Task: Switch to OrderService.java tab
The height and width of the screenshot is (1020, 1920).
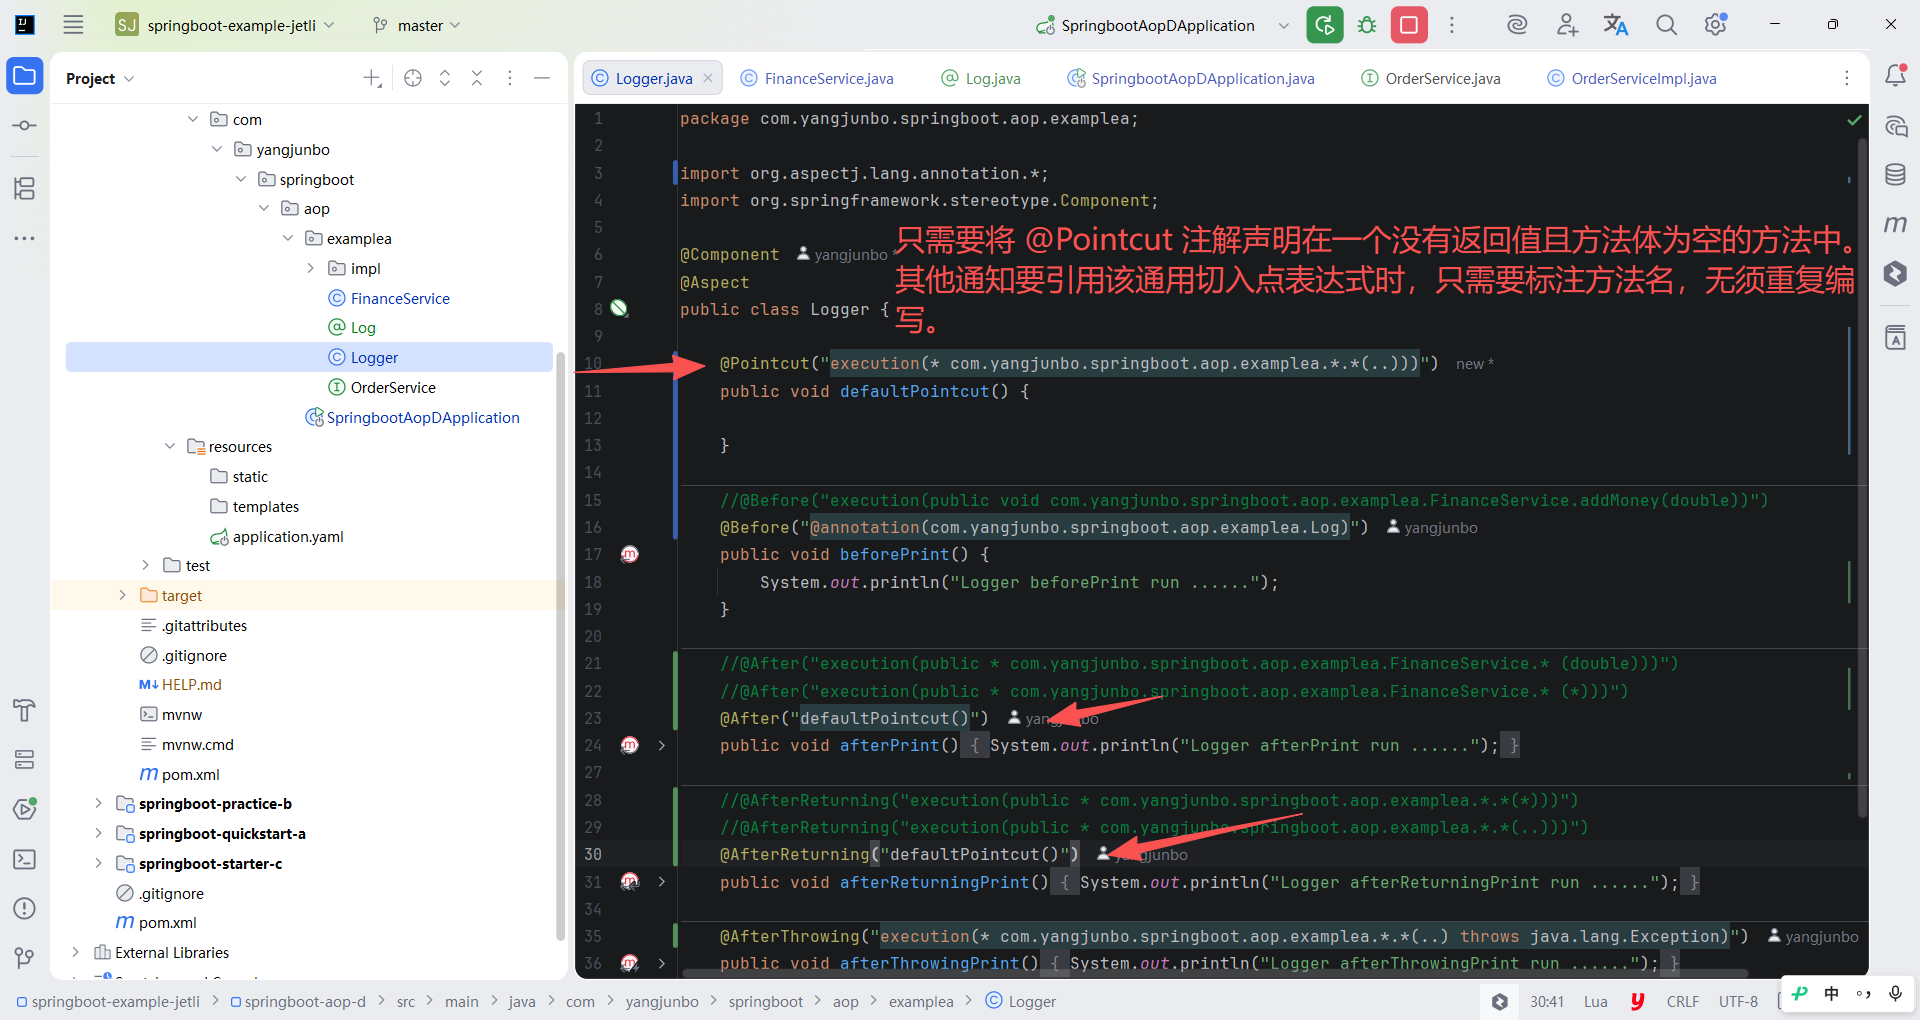Action: click(1431, 78)
